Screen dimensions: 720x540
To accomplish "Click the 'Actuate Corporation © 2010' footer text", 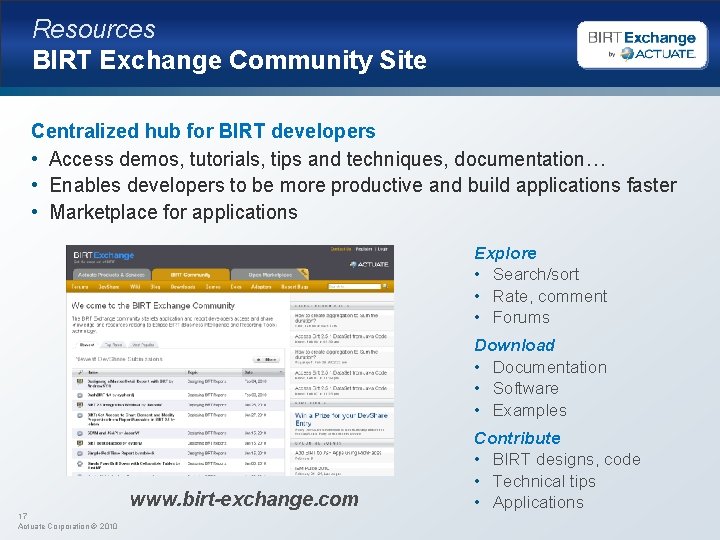I will [x=68, y=526].
